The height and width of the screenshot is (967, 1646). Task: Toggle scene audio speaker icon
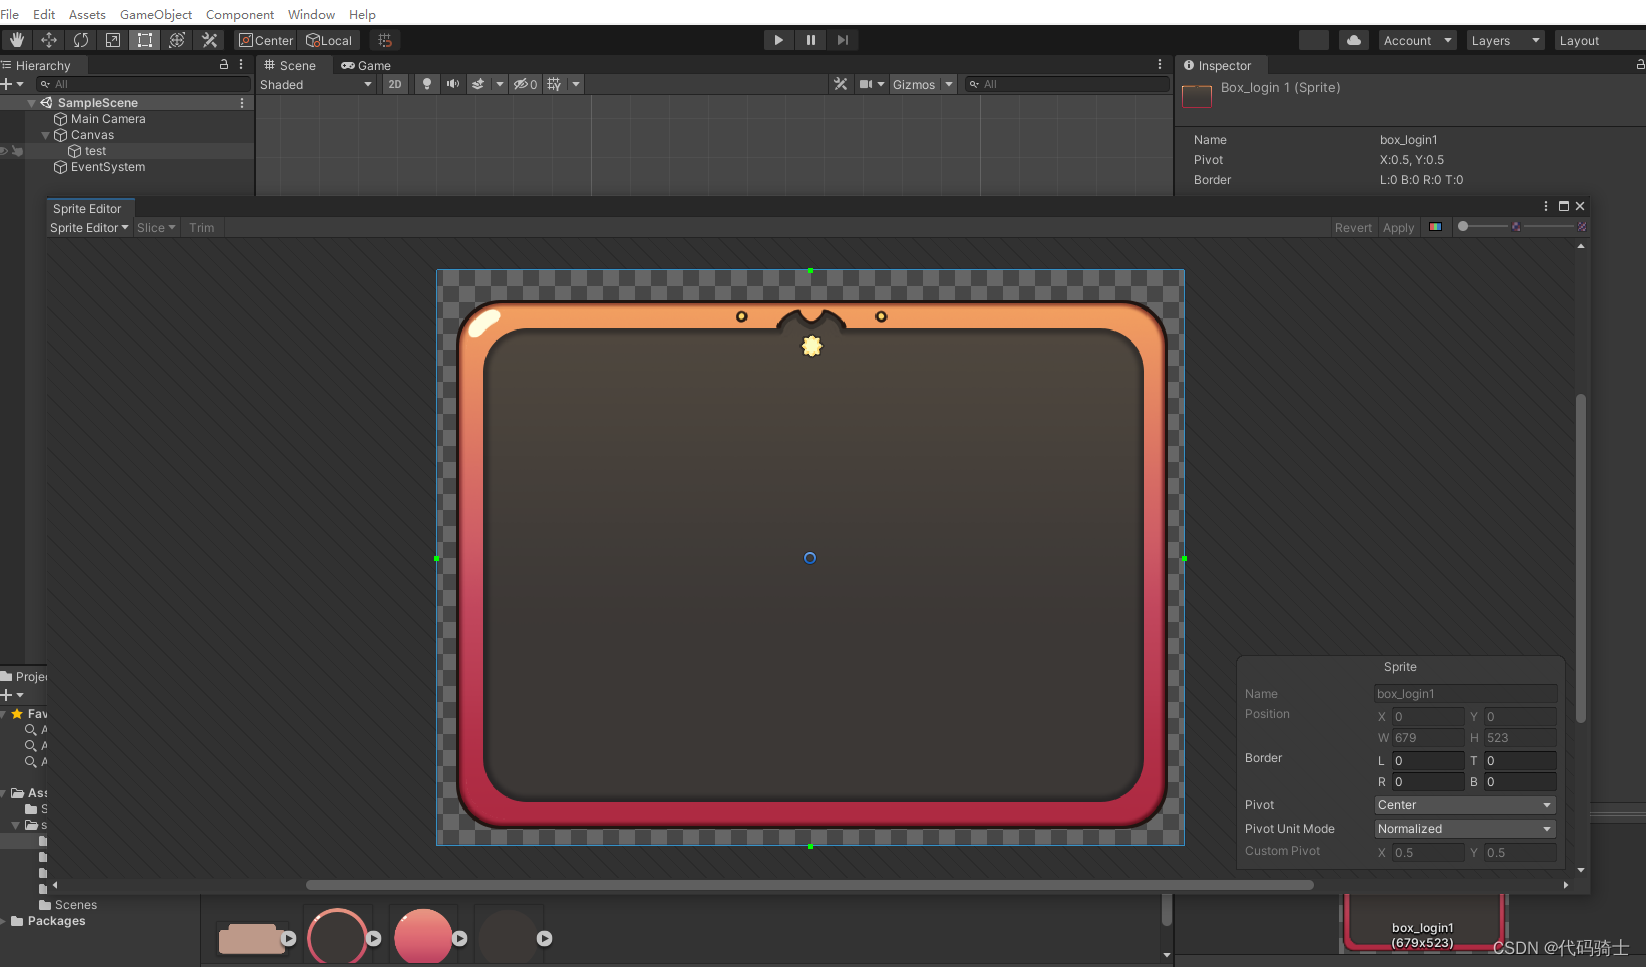[x=453, y=84]
